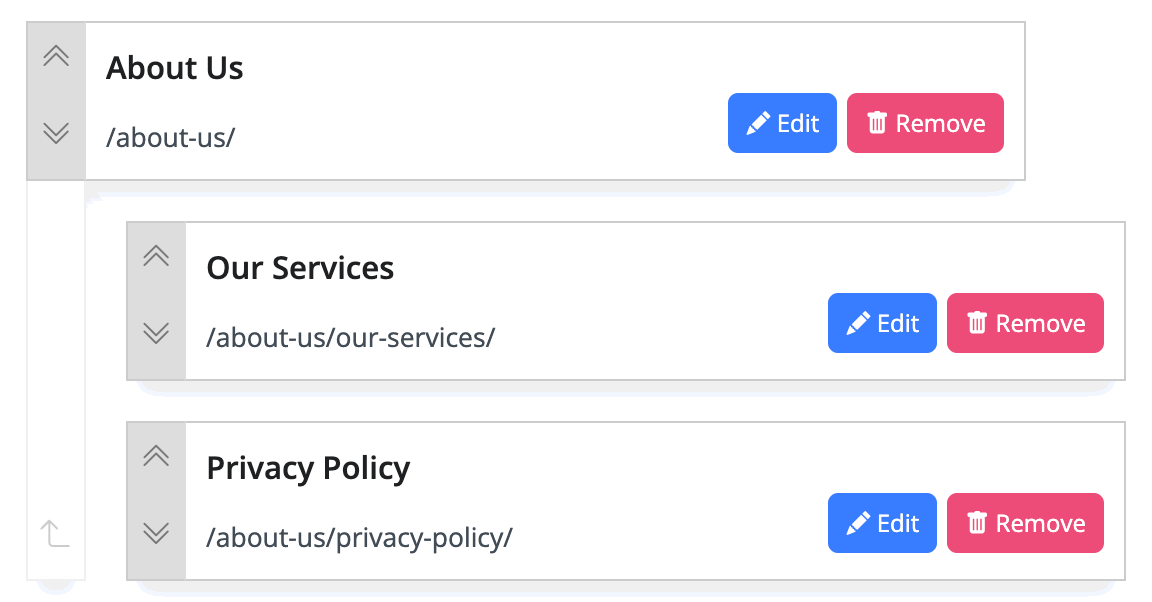Click the /about-us/ path text
Image resolution: width=1152 pixels, height=602 pixels.
tap(170, 137)
